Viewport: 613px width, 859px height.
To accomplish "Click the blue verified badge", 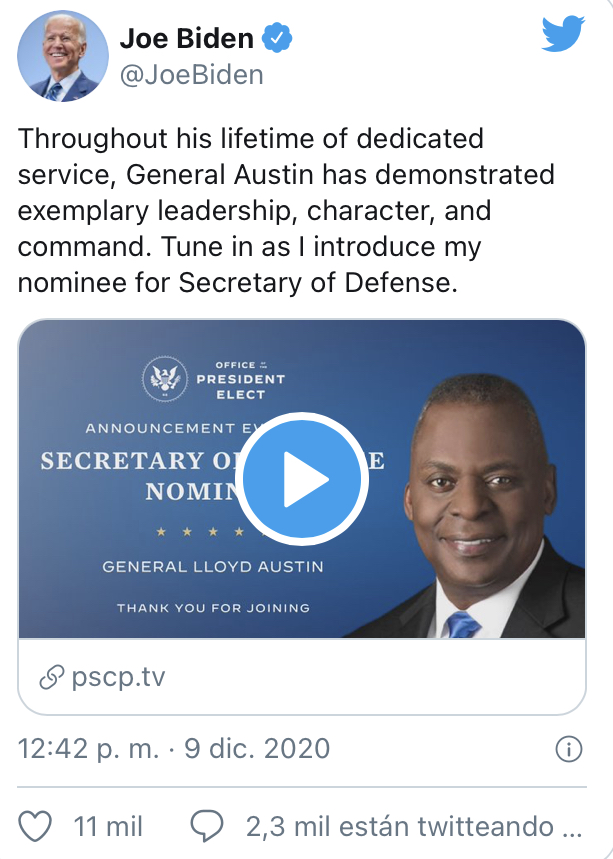I will pyautogui.click(x=277, y=38).
